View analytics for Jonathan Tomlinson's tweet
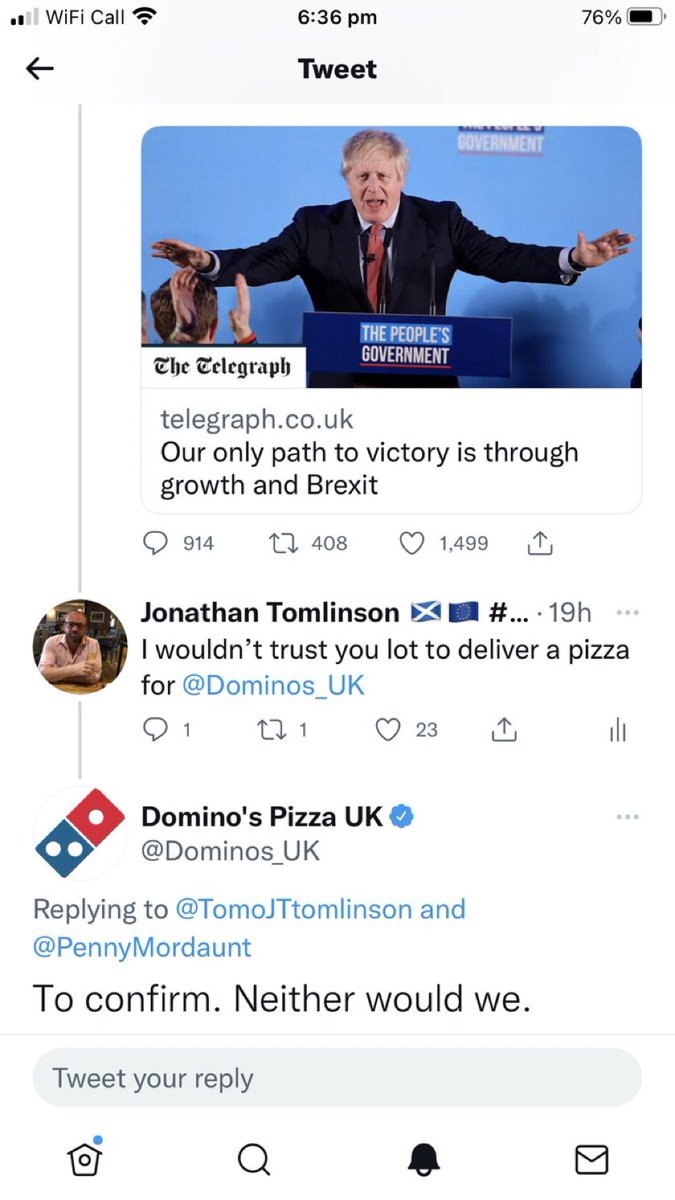Screen dimensions: 675x1200 tap(617, 731)
